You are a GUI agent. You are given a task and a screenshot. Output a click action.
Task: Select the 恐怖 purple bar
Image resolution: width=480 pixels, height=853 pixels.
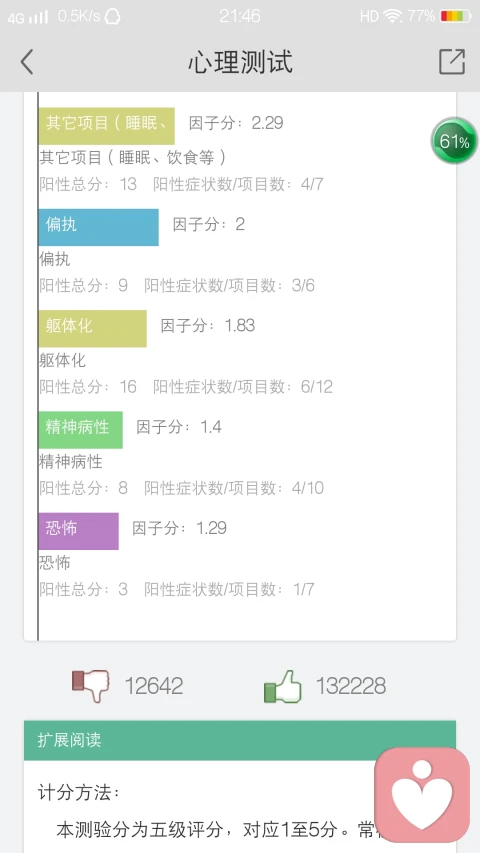(x=78, y=531)
